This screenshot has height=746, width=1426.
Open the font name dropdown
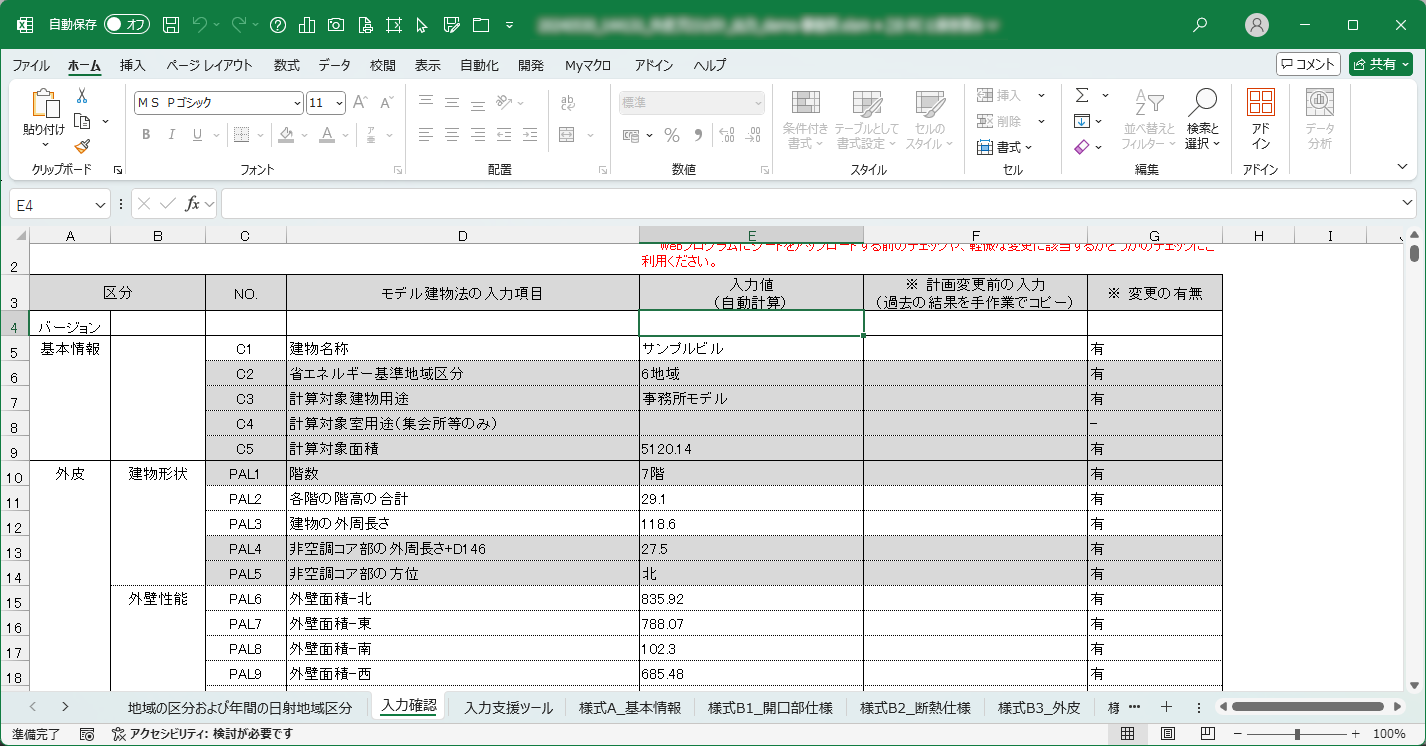tap(297, 102)
